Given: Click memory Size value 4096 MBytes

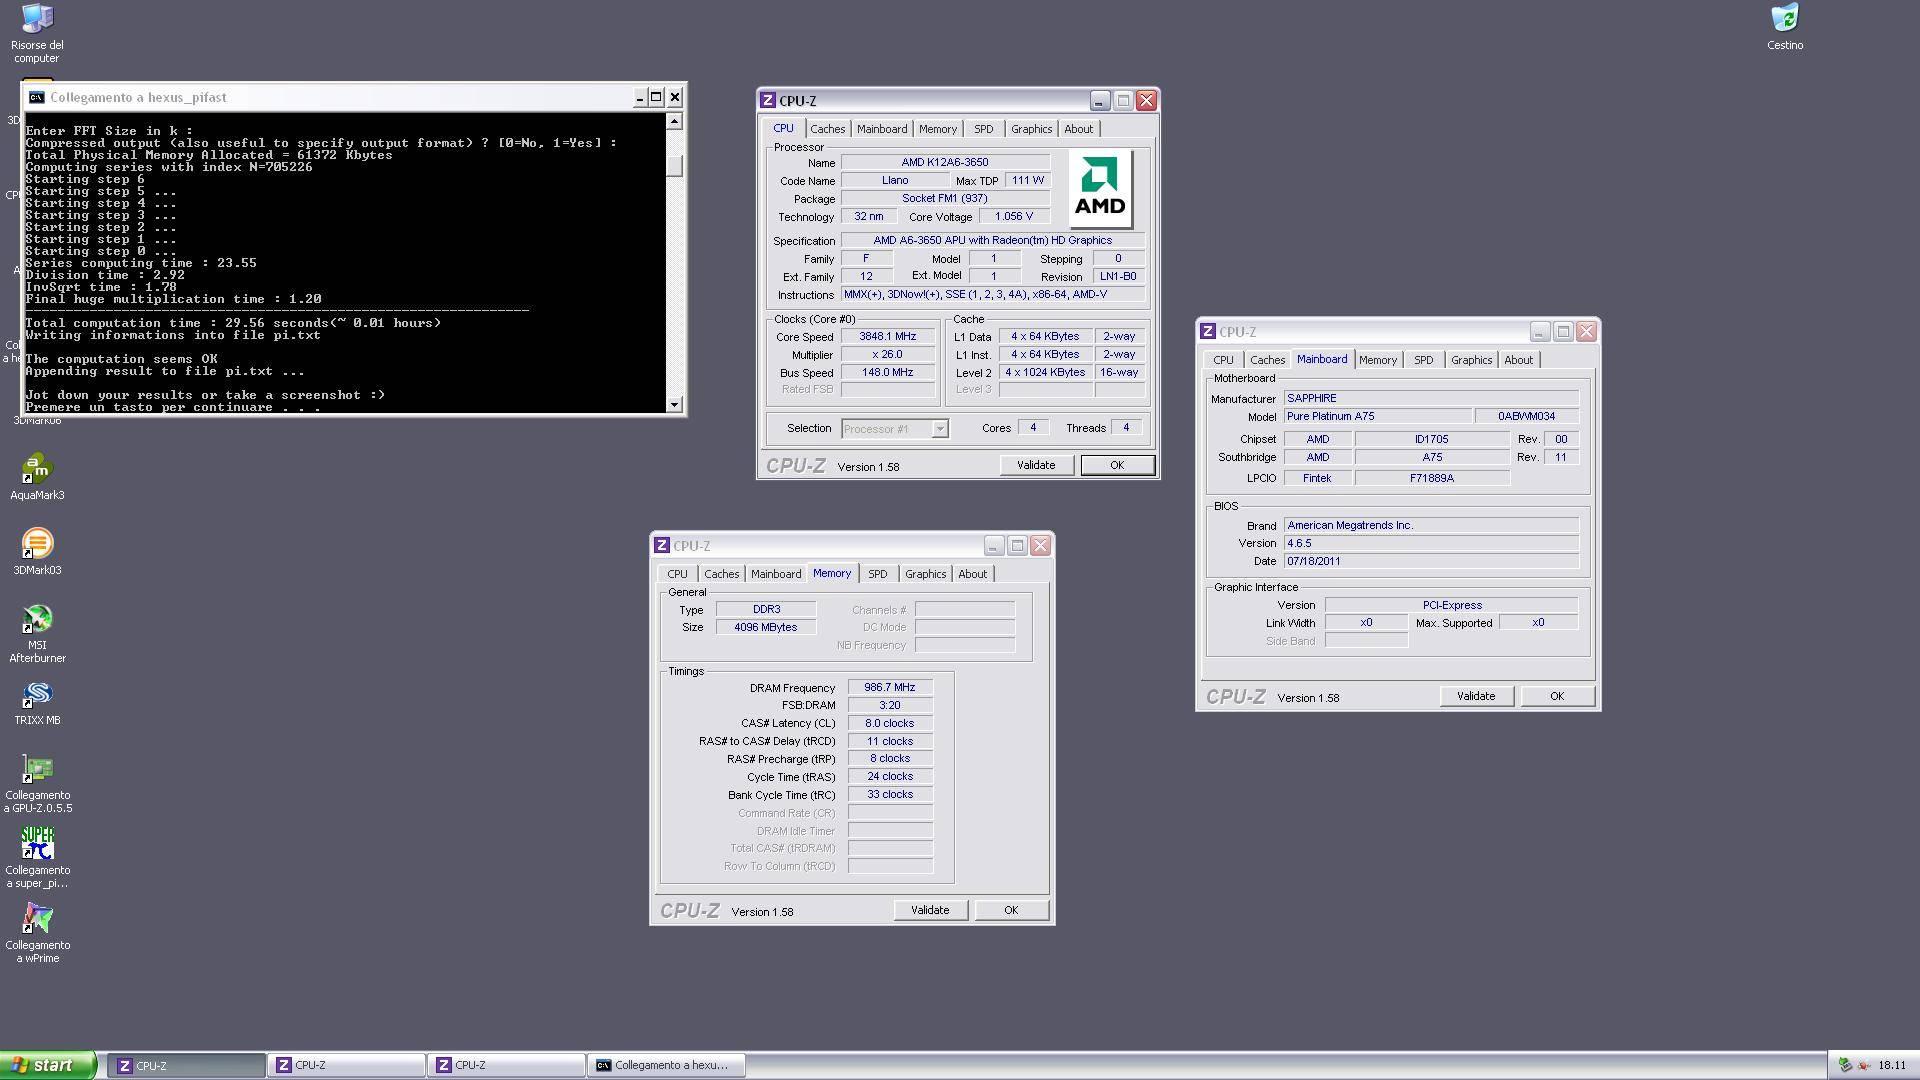Looking at the screenshot, I should pyautogui.click(x=766, y=627).
